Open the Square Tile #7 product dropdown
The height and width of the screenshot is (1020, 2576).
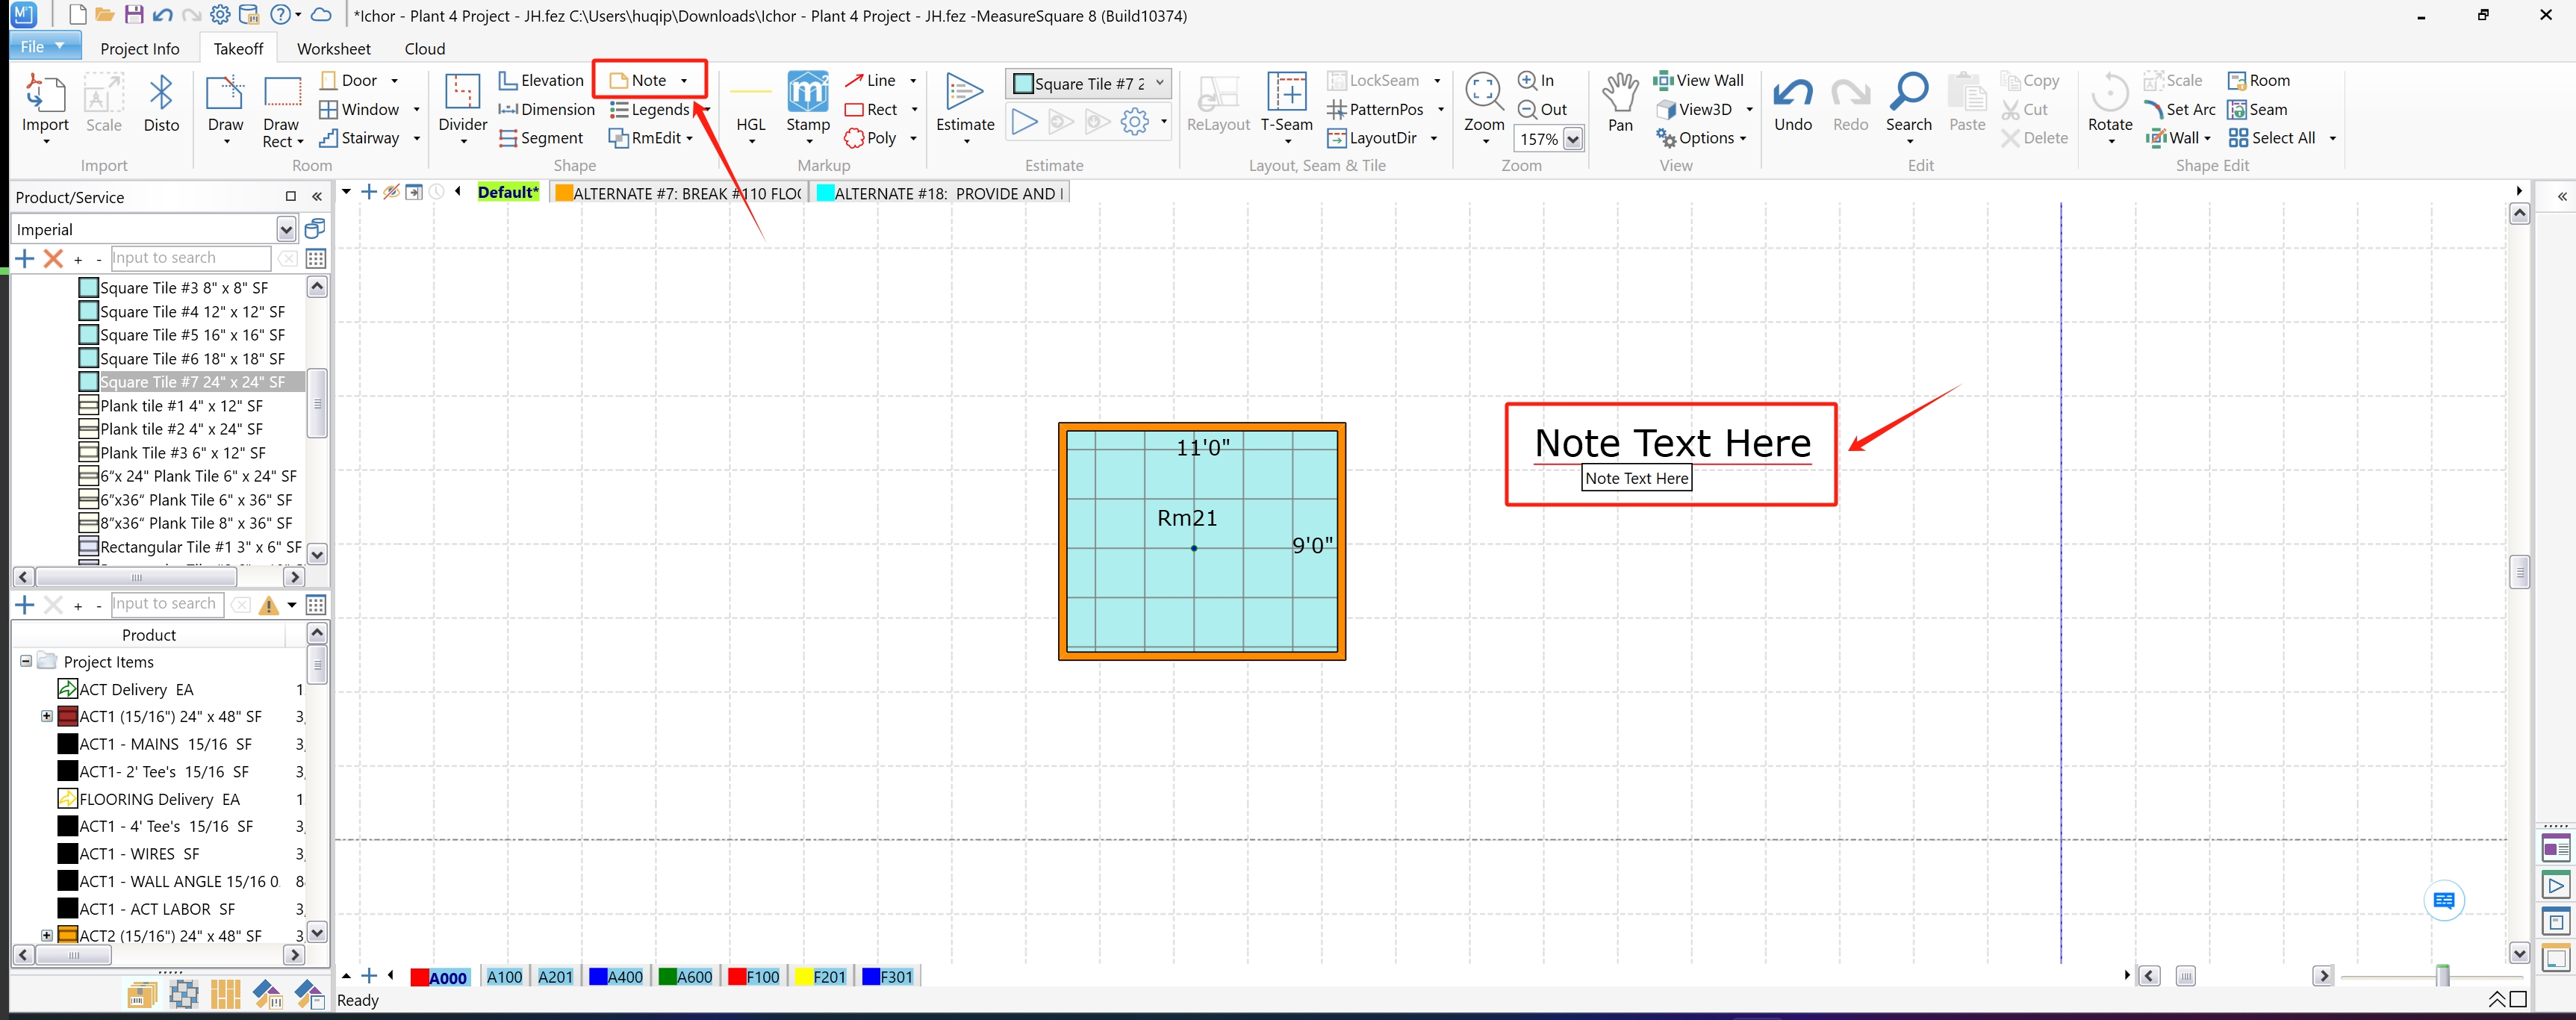tap(1160, 83)
